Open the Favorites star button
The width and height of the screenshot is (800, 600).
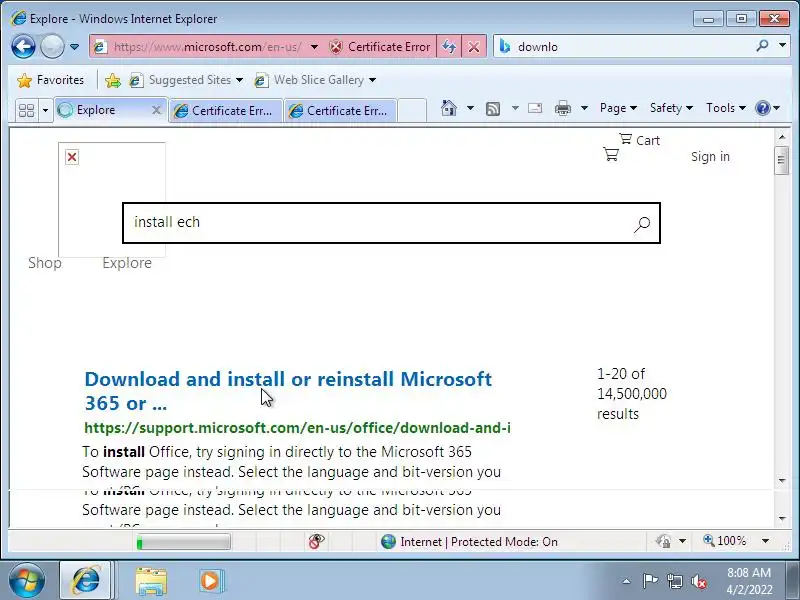pos(50,80)
